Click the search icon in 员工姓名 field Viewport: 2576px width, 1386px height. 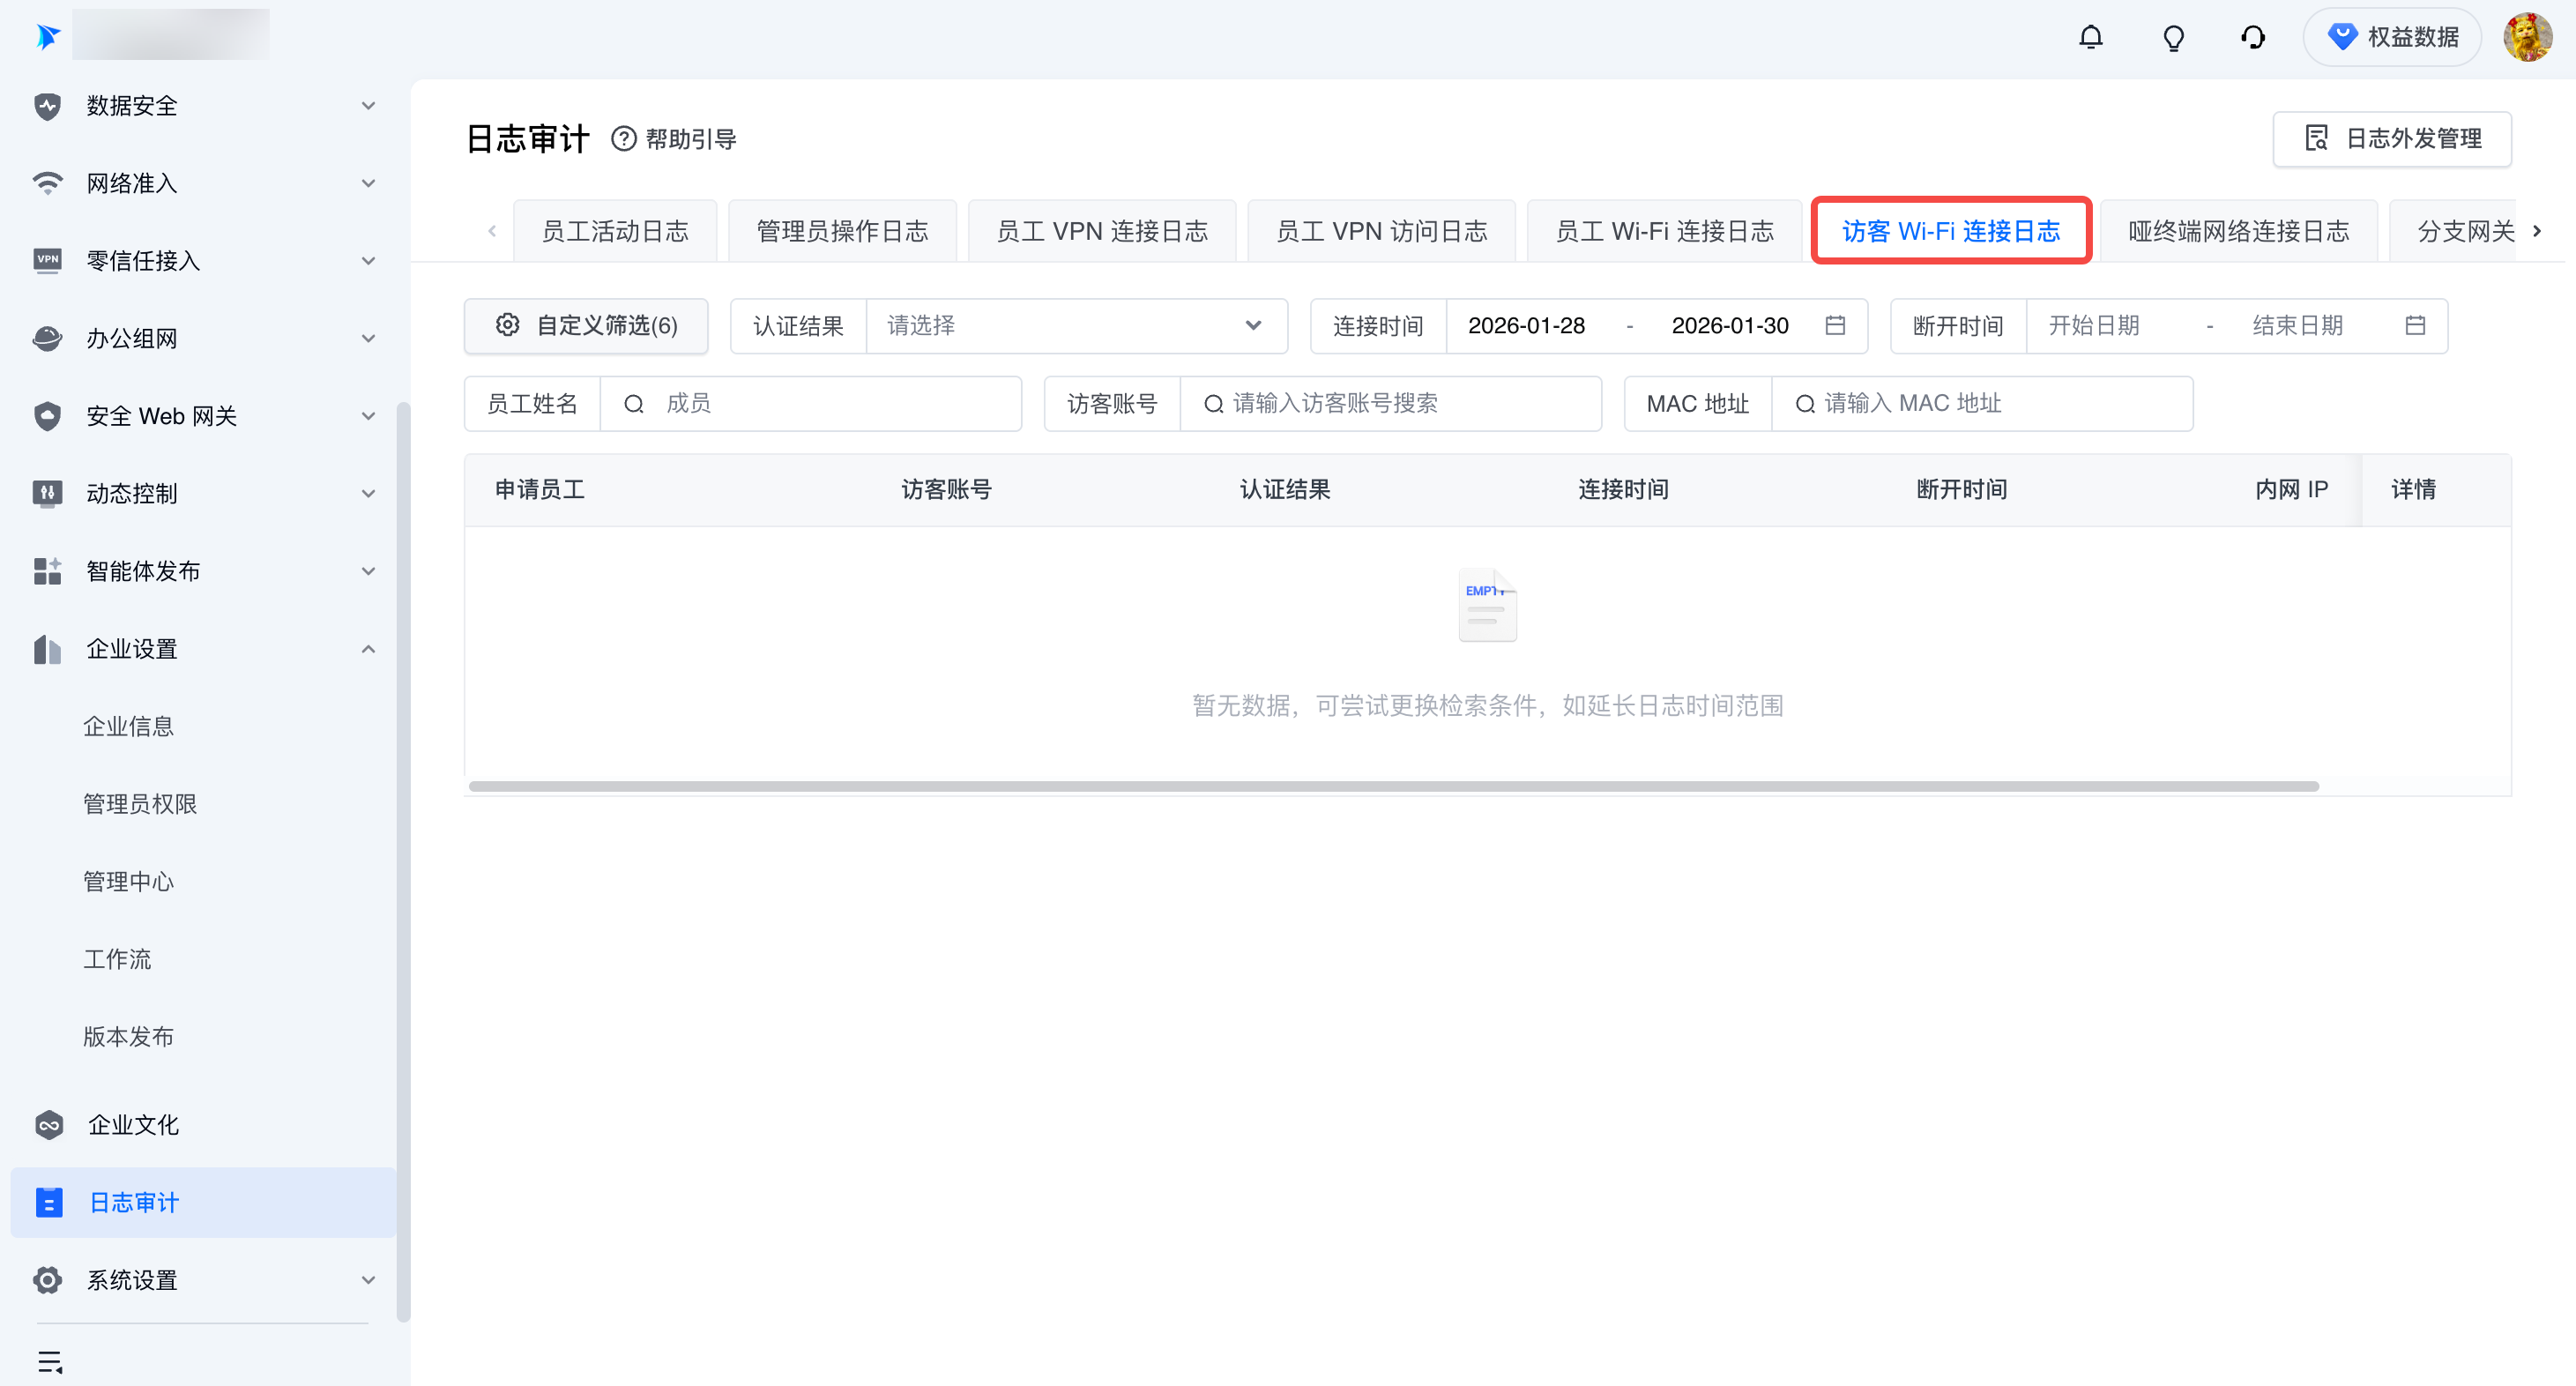click(x=633, y=403)
